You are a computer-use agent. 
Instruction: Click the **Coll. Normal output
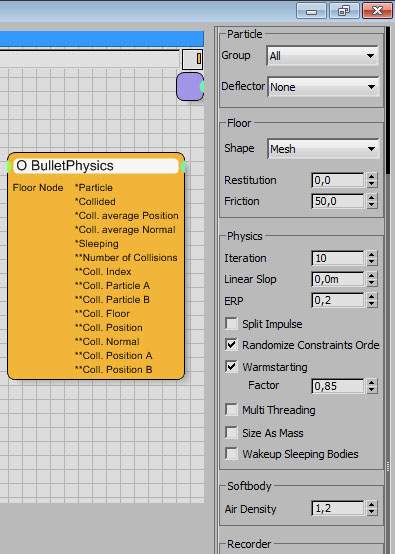click(107, 342)
